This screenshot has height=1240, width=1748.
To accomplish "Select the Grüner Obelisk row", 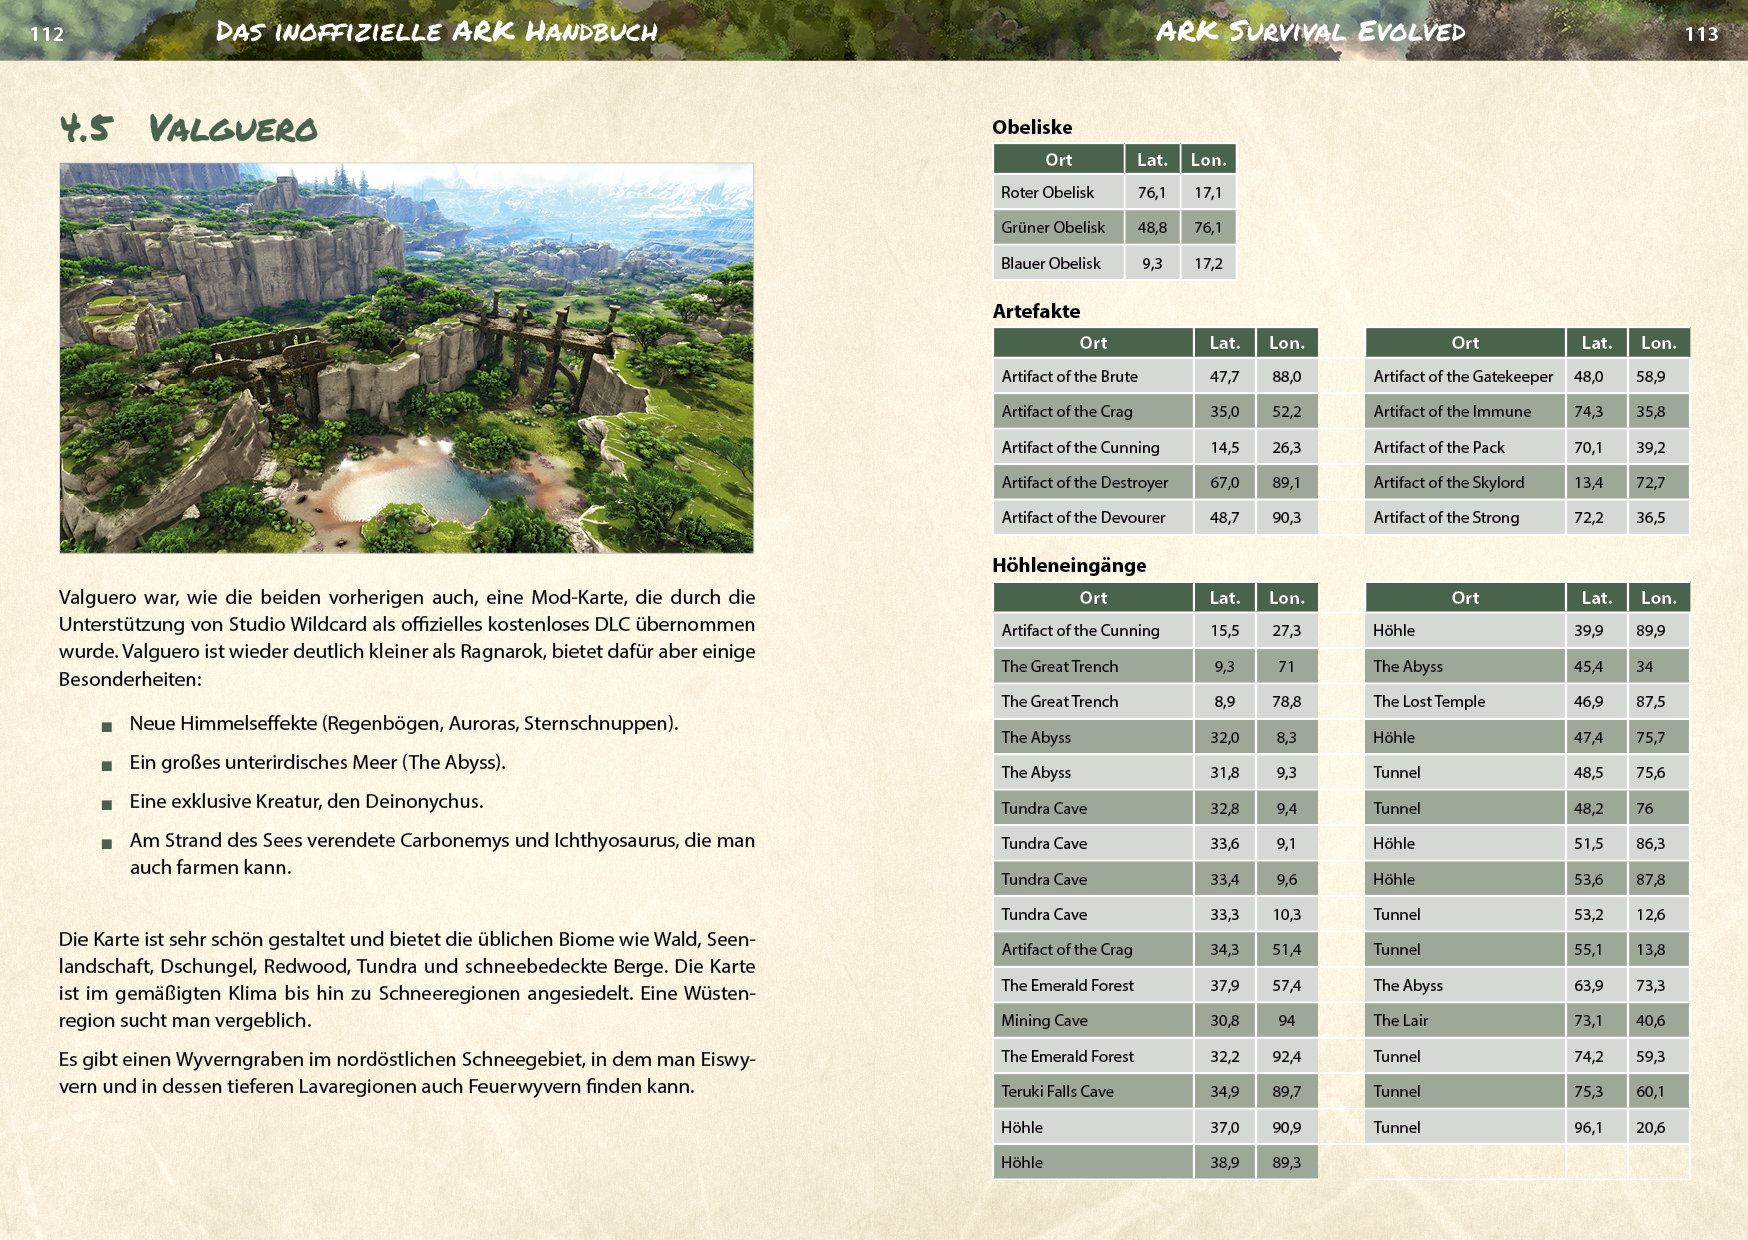I will [x=1114, y=227].
